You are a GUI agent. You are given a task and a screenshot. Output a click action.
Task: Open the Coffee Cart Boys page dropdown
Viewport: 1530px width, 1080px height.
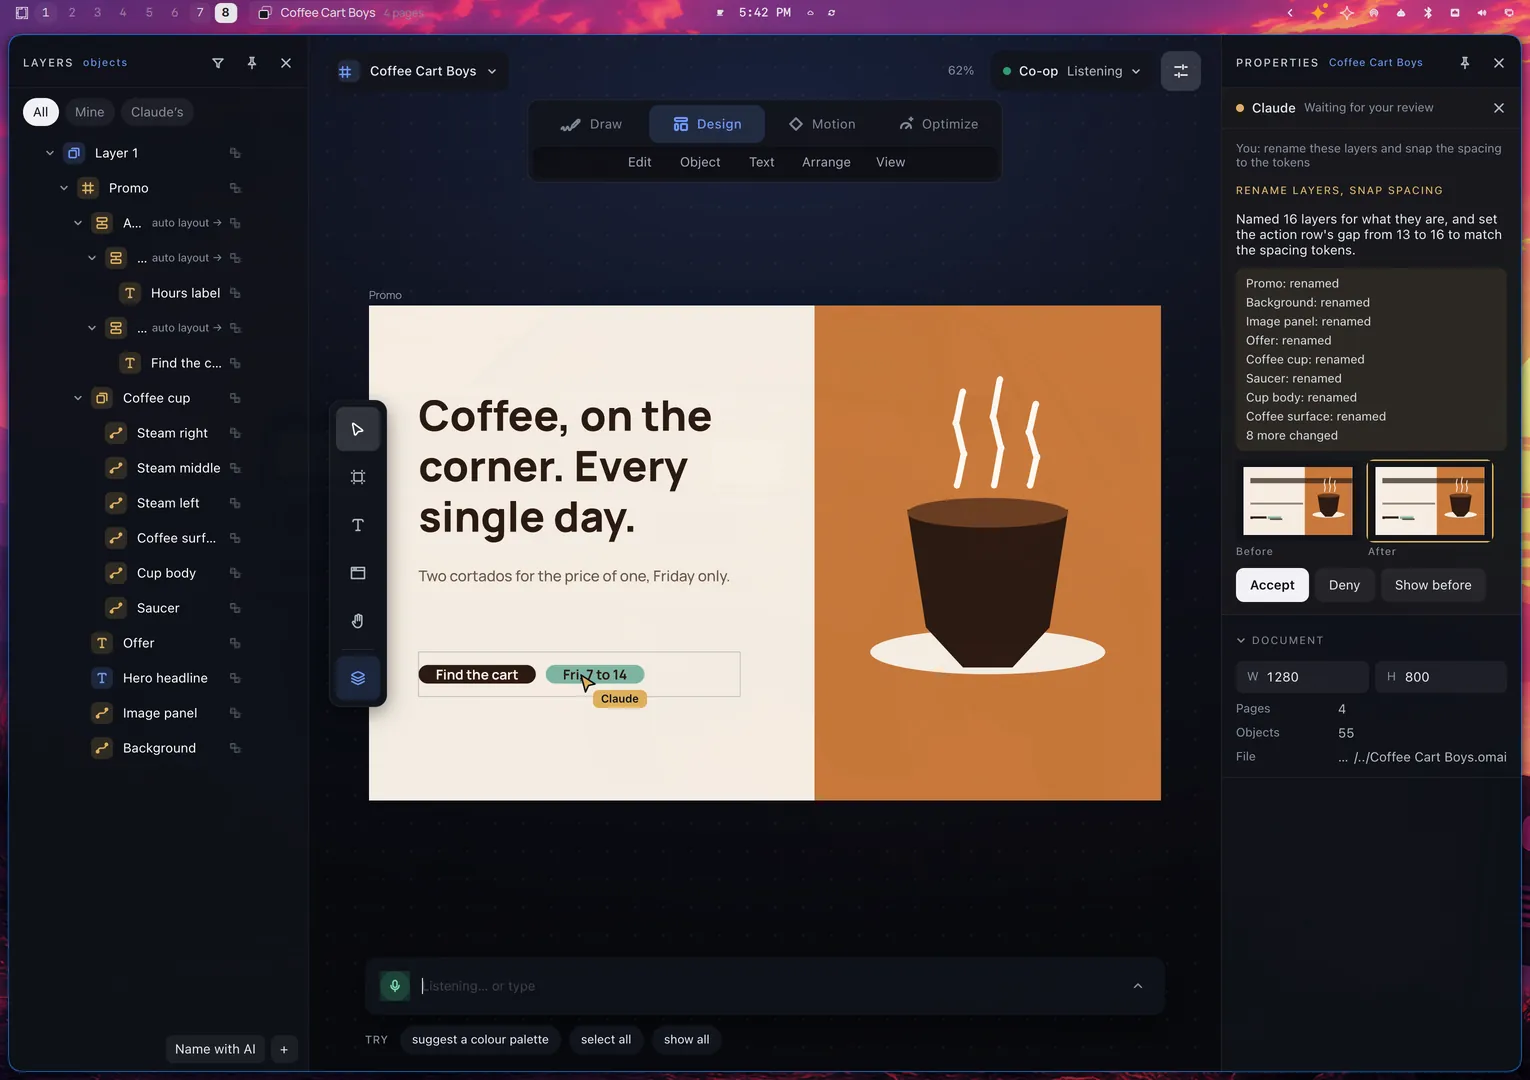click(419, 71)
